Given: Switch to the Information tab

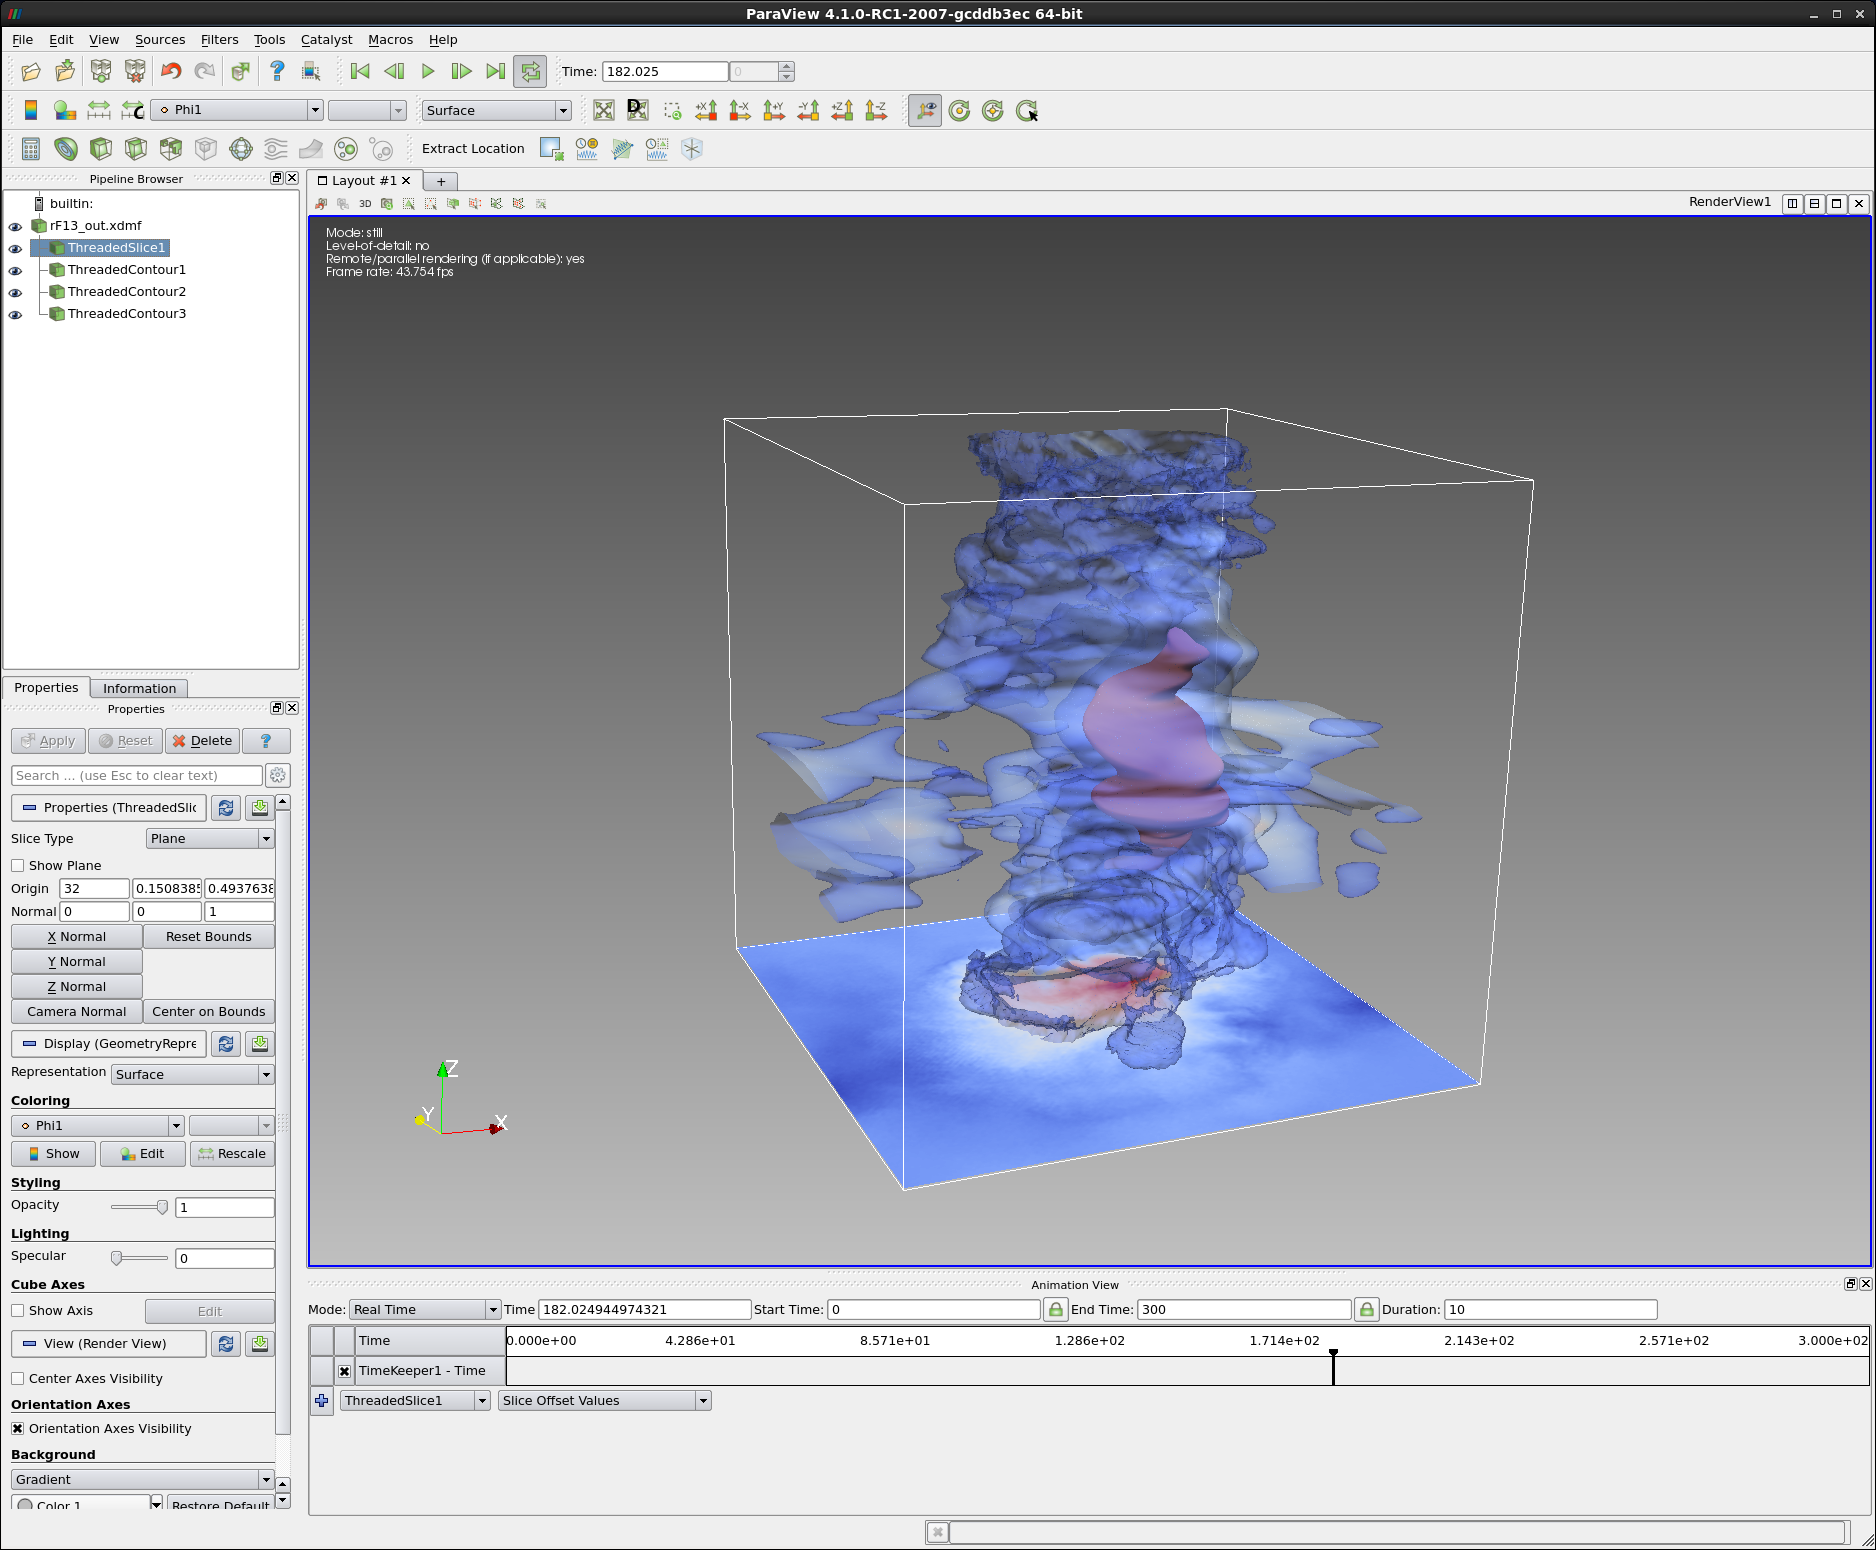Looking at the screenshot, I should 139,688.
